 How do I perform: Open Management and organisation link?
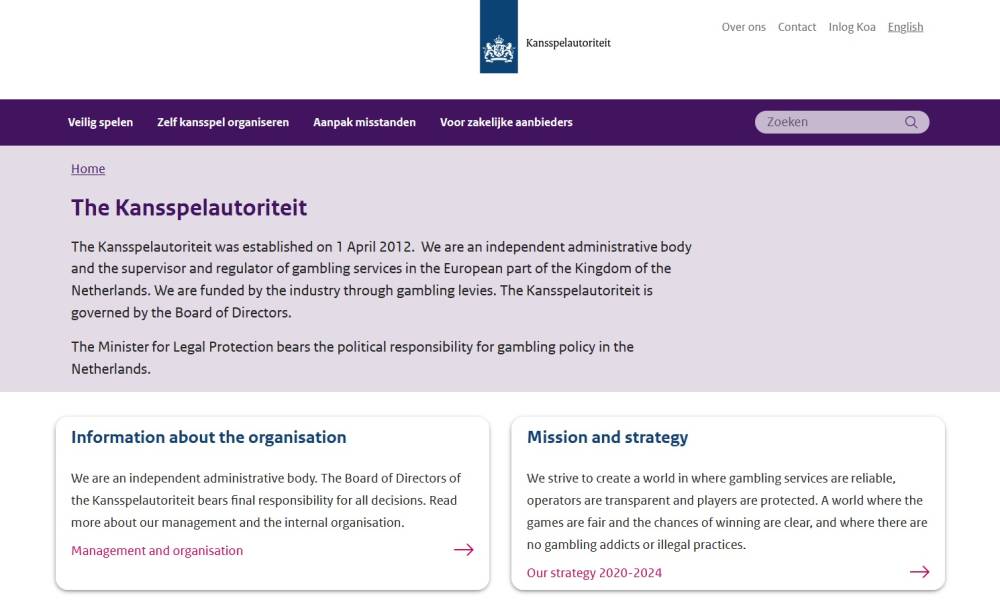[x=157, y=550]
